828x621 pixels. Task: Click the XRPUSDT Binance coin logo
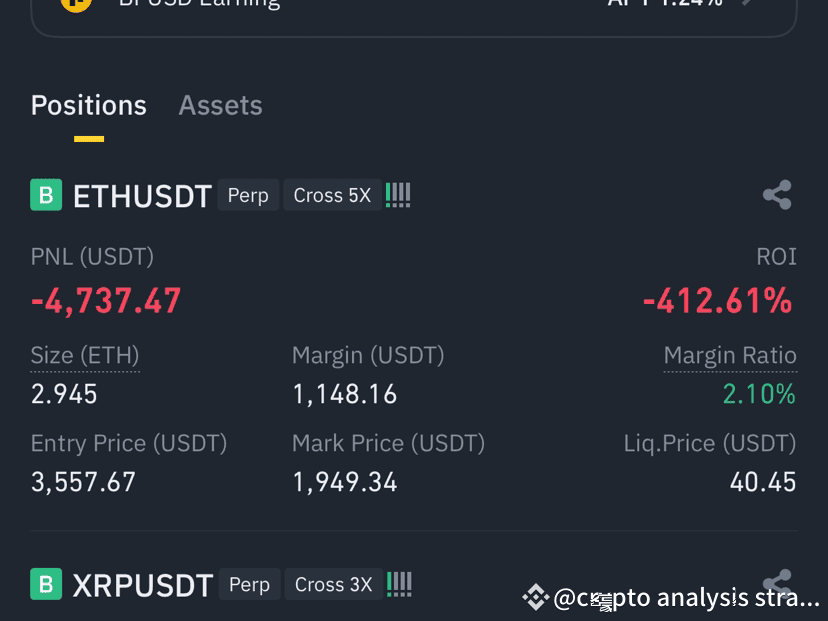[x=44, y=584]
